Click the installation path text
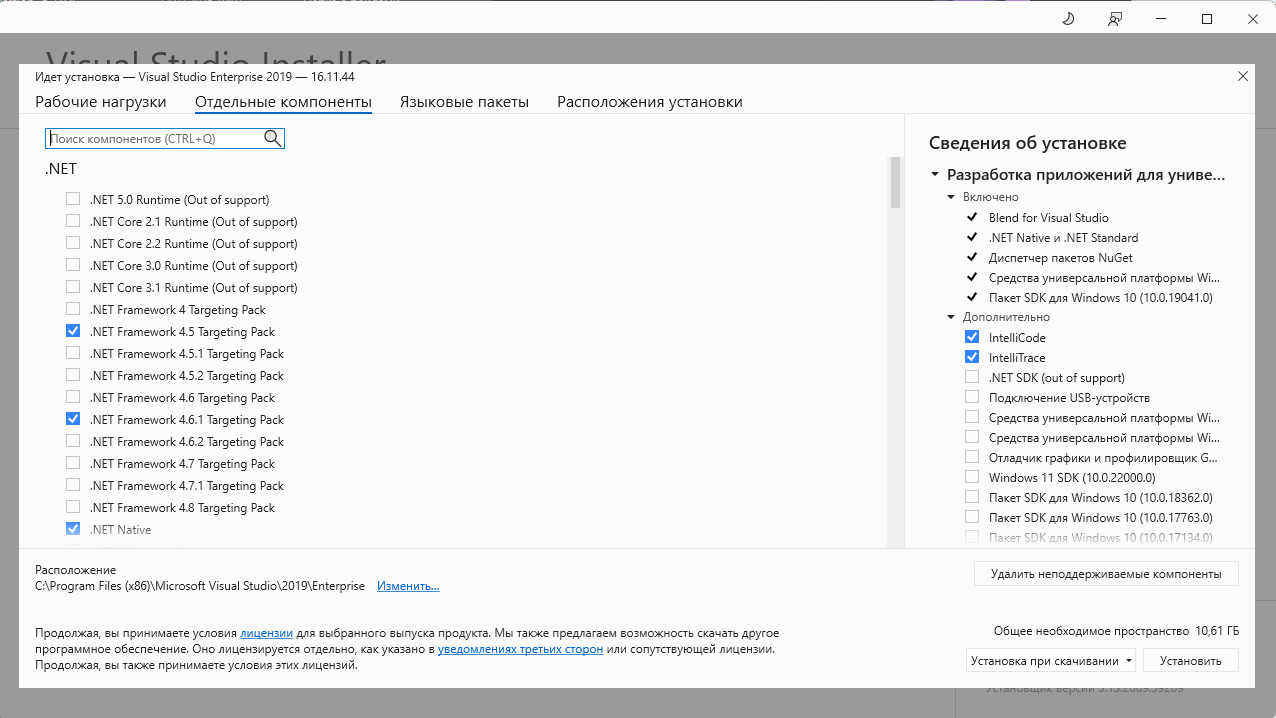 coord(200,586)
